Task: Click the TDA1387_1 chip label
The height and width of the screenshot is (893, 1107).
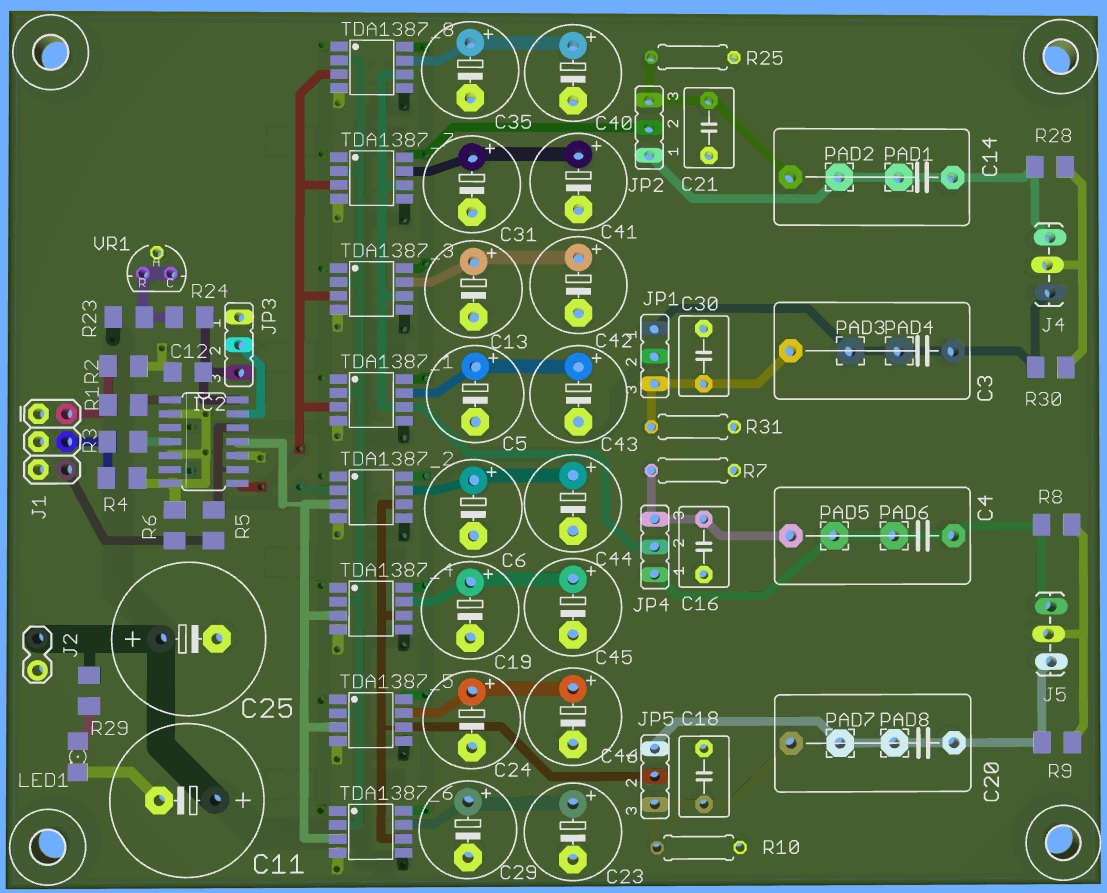Action: (x=397, y=361)
